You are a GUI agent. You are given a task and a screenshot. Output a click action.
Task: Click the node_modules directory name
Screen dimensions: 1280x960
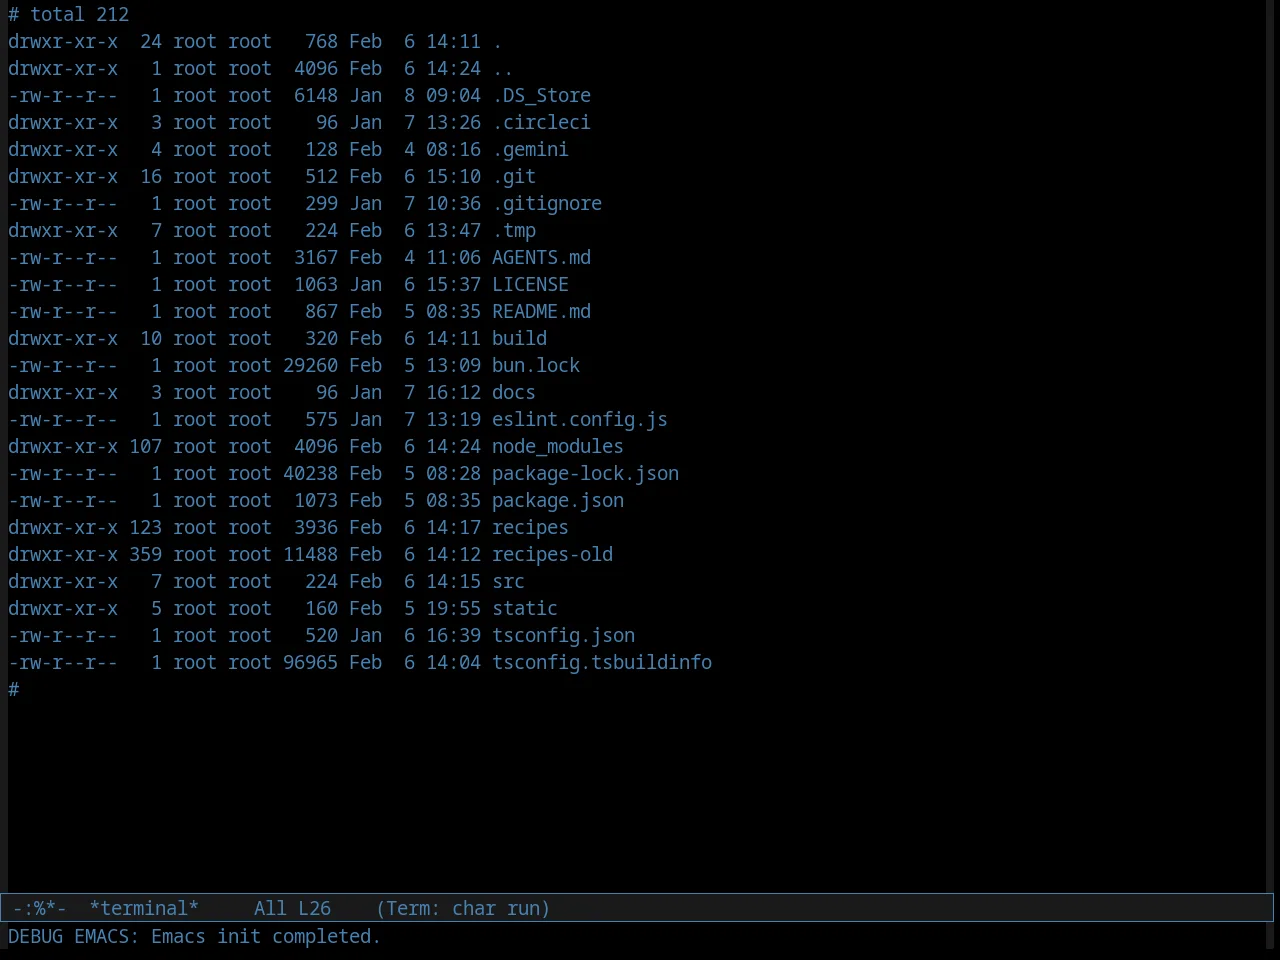coord(558,447)
